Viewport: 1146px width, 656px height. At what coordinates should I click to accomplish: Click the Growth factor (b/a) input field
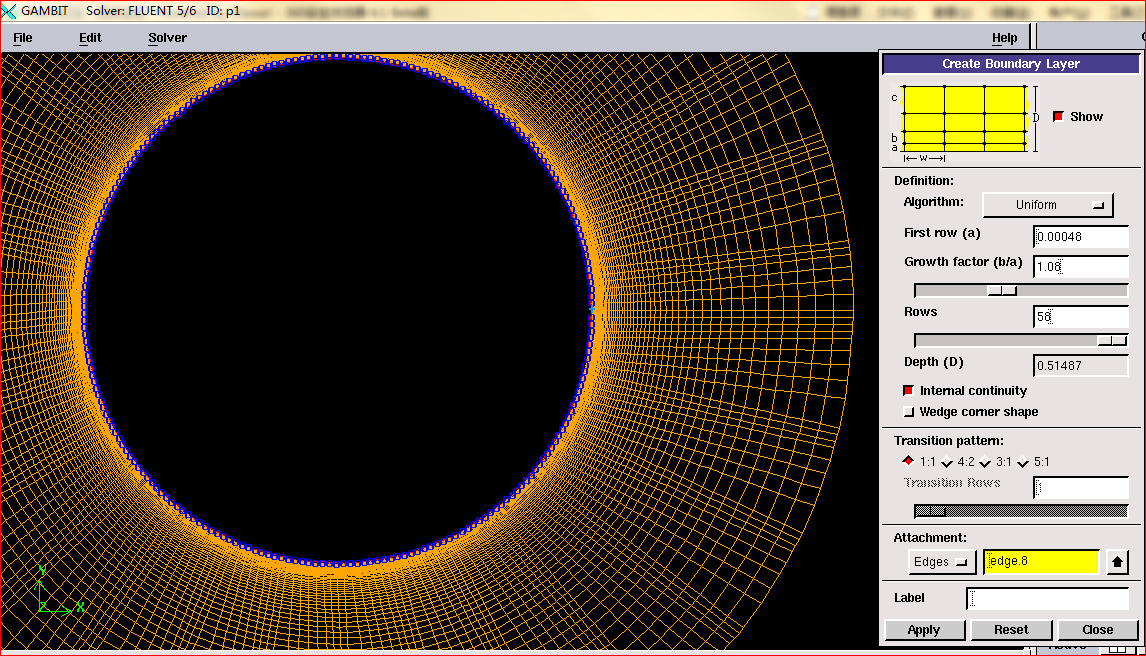point(1081,267)
